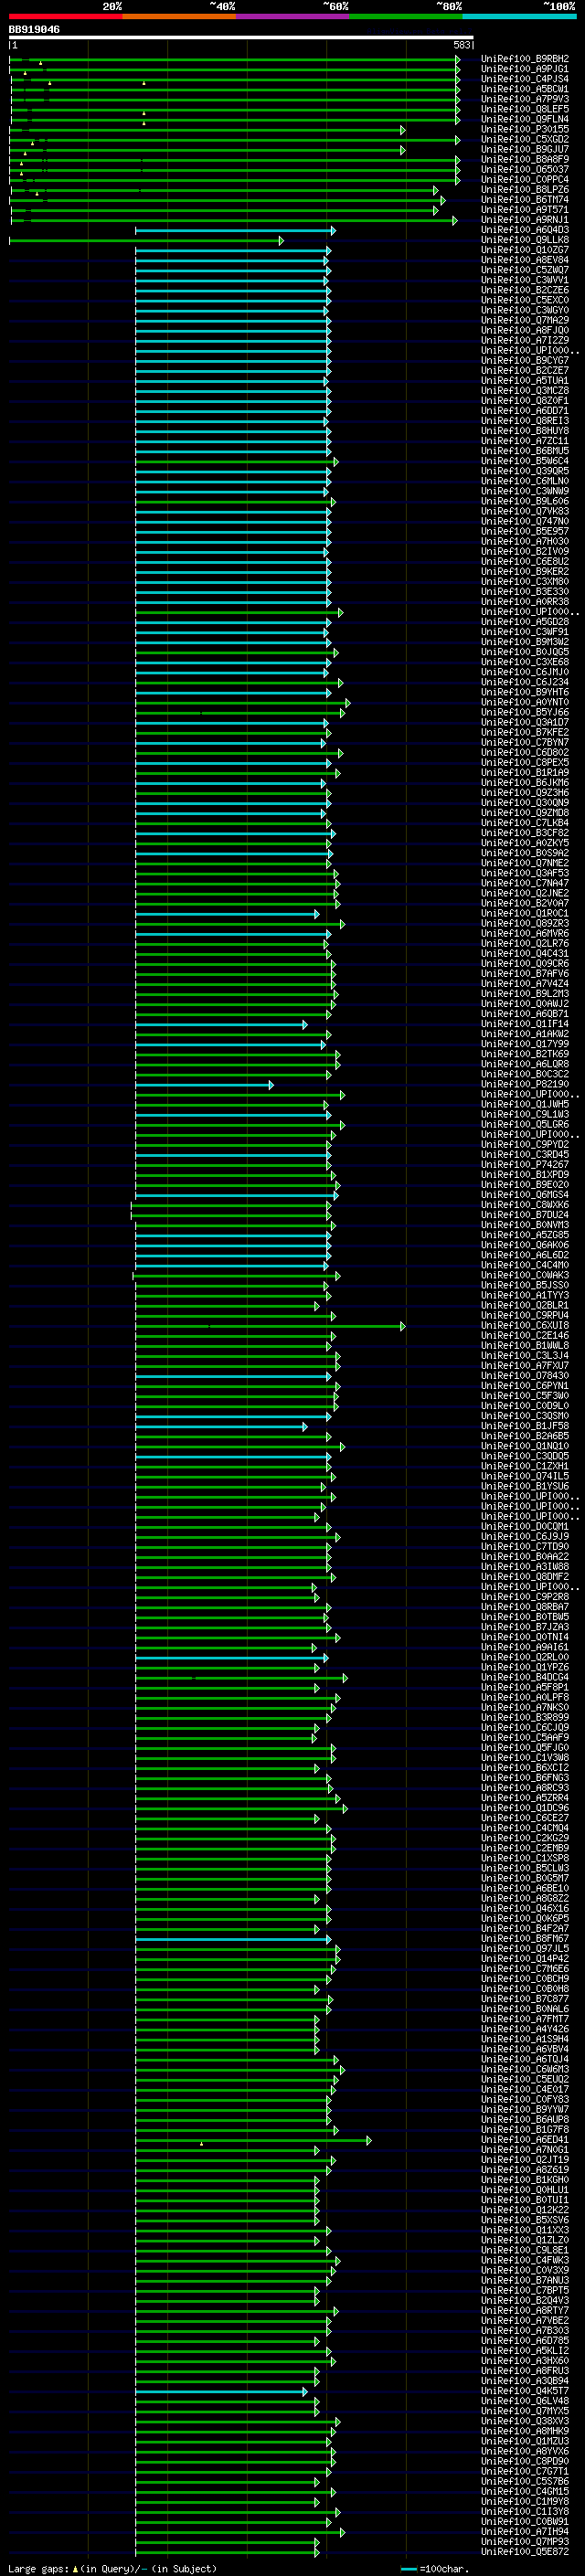Click cyan alignment bar of UniRef100_A6Q4D3
Screen dimensions: 585x2576
[x=235, y=230]
